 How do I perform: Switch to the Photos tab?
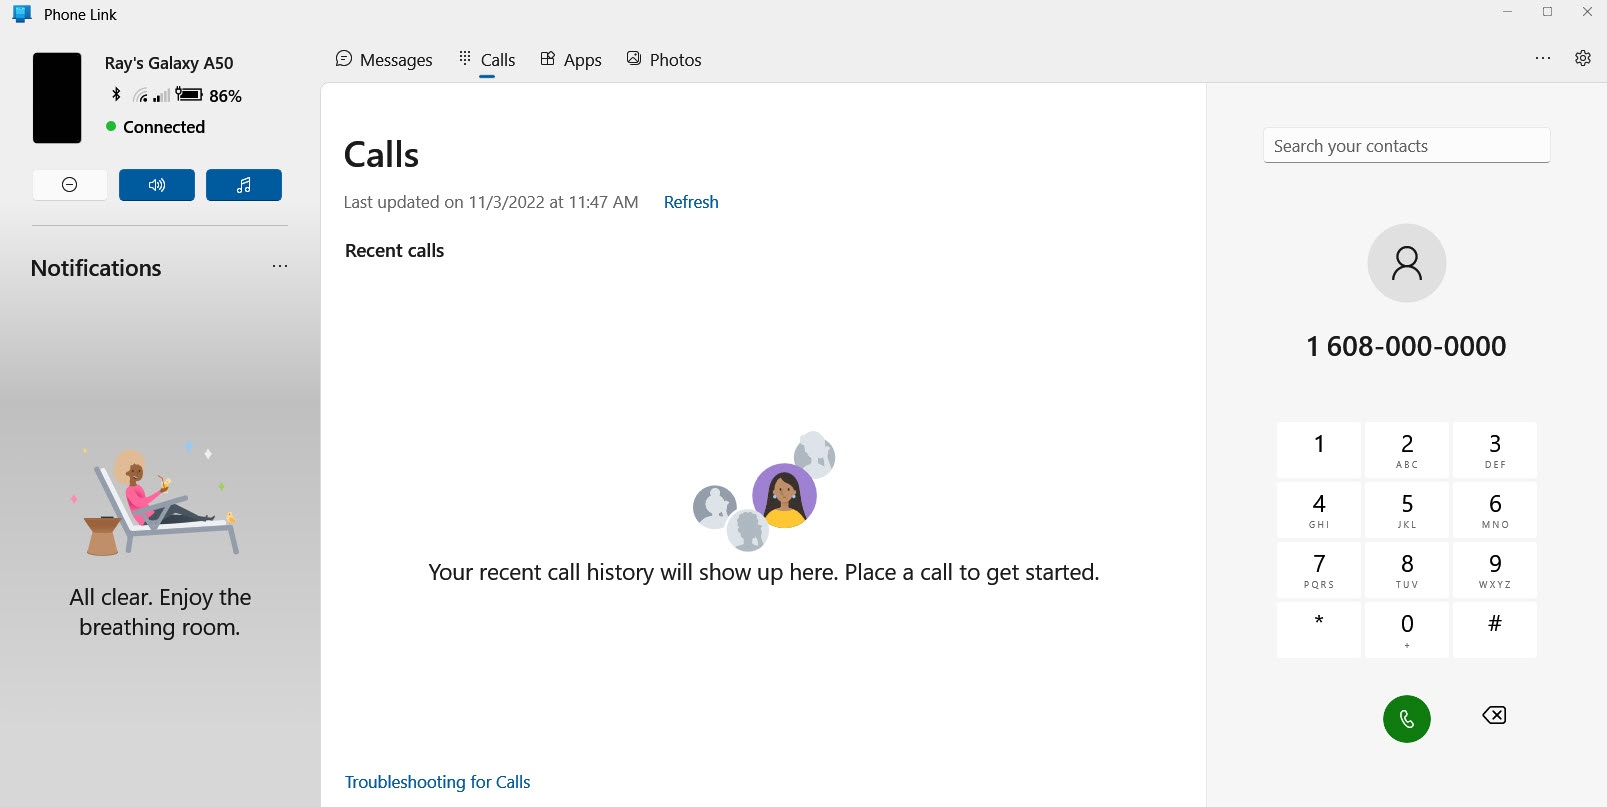664,60
